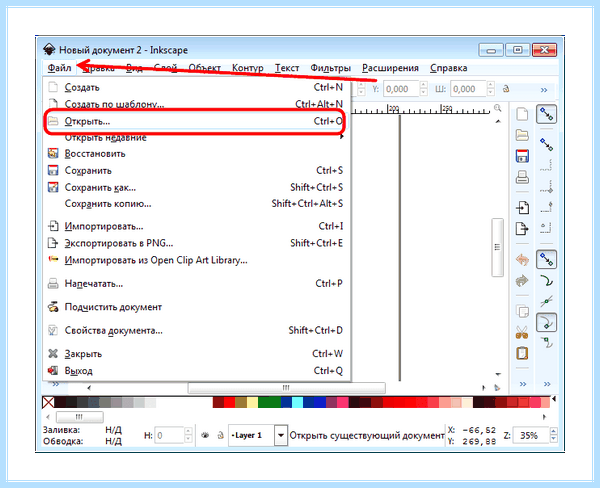Click the Print icon in the commands bar
The height and width of the screenshot is (488, 600).
click(522, 177)
